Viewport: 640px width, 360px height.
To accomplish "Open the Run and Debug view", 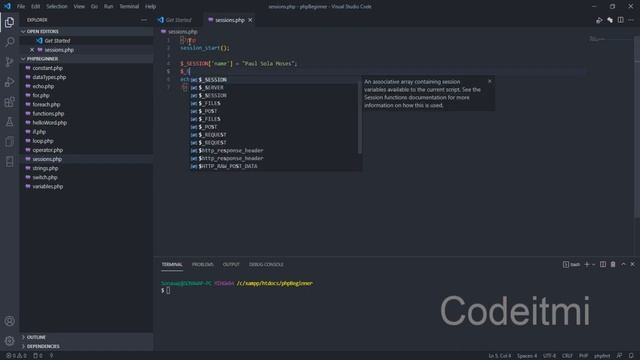I will 9,82.
